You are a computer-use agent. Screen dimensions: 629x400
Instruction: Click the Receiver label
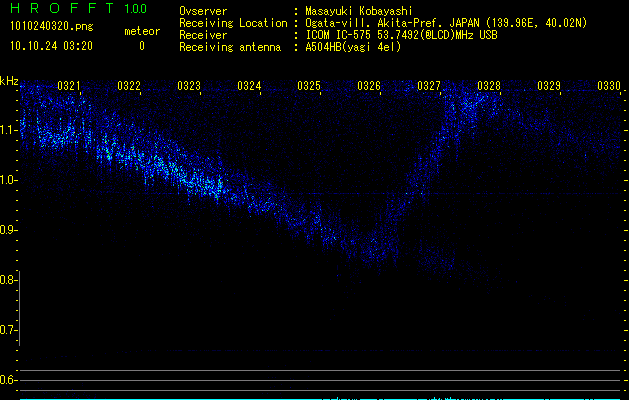coord(203,35)
